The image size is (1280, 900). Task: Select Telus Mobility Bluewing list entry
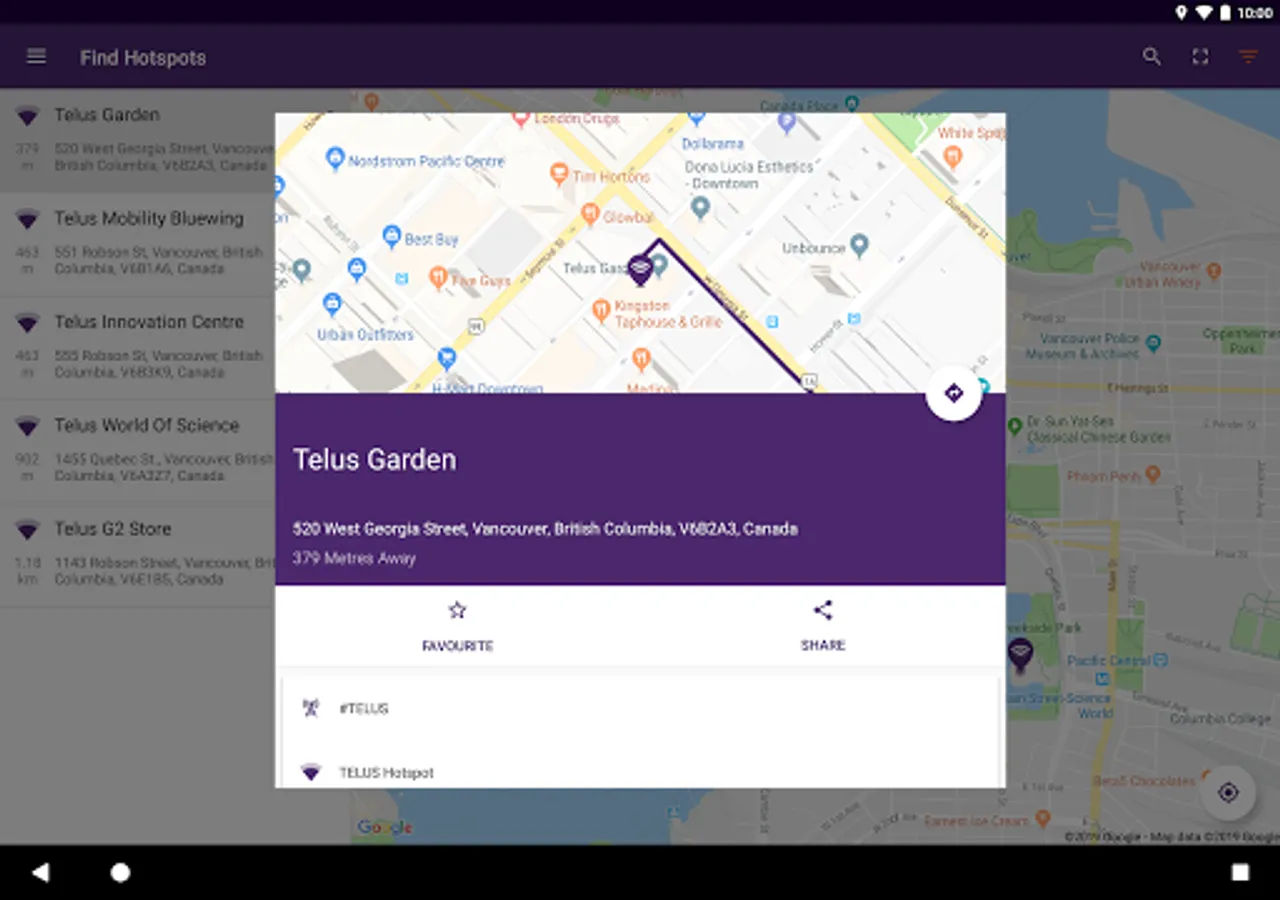tap(138, 244)
